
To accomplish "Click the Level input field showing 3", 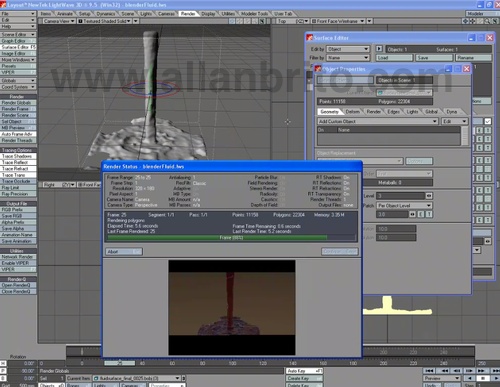I will tap(401, 196).
